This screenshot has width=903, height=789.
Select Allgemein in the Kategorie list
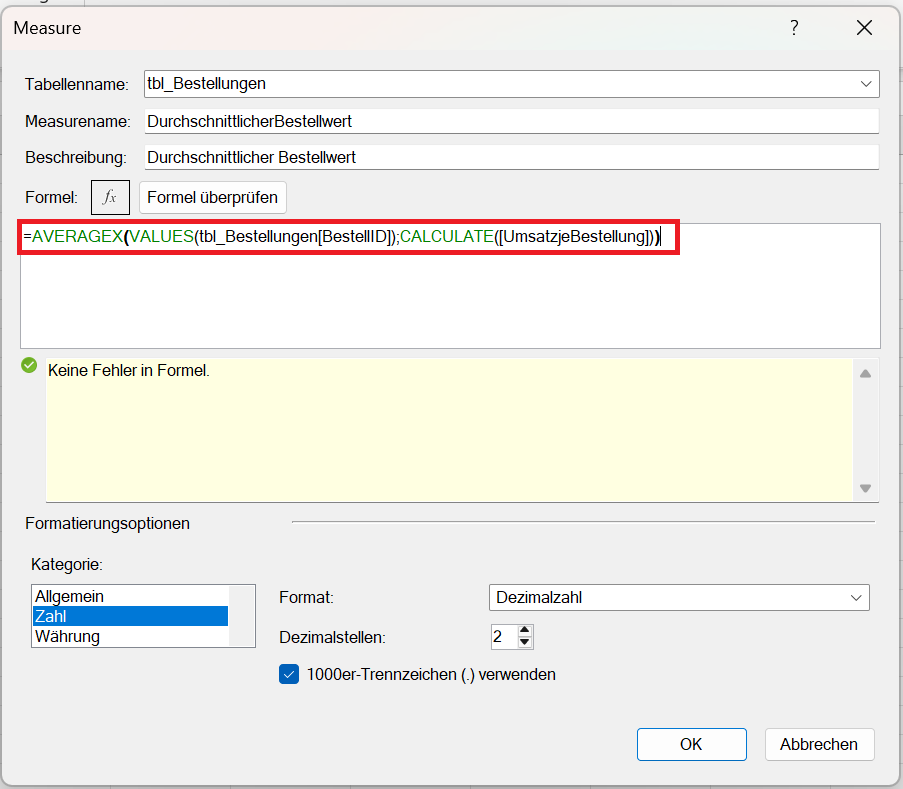coord(70,596)
